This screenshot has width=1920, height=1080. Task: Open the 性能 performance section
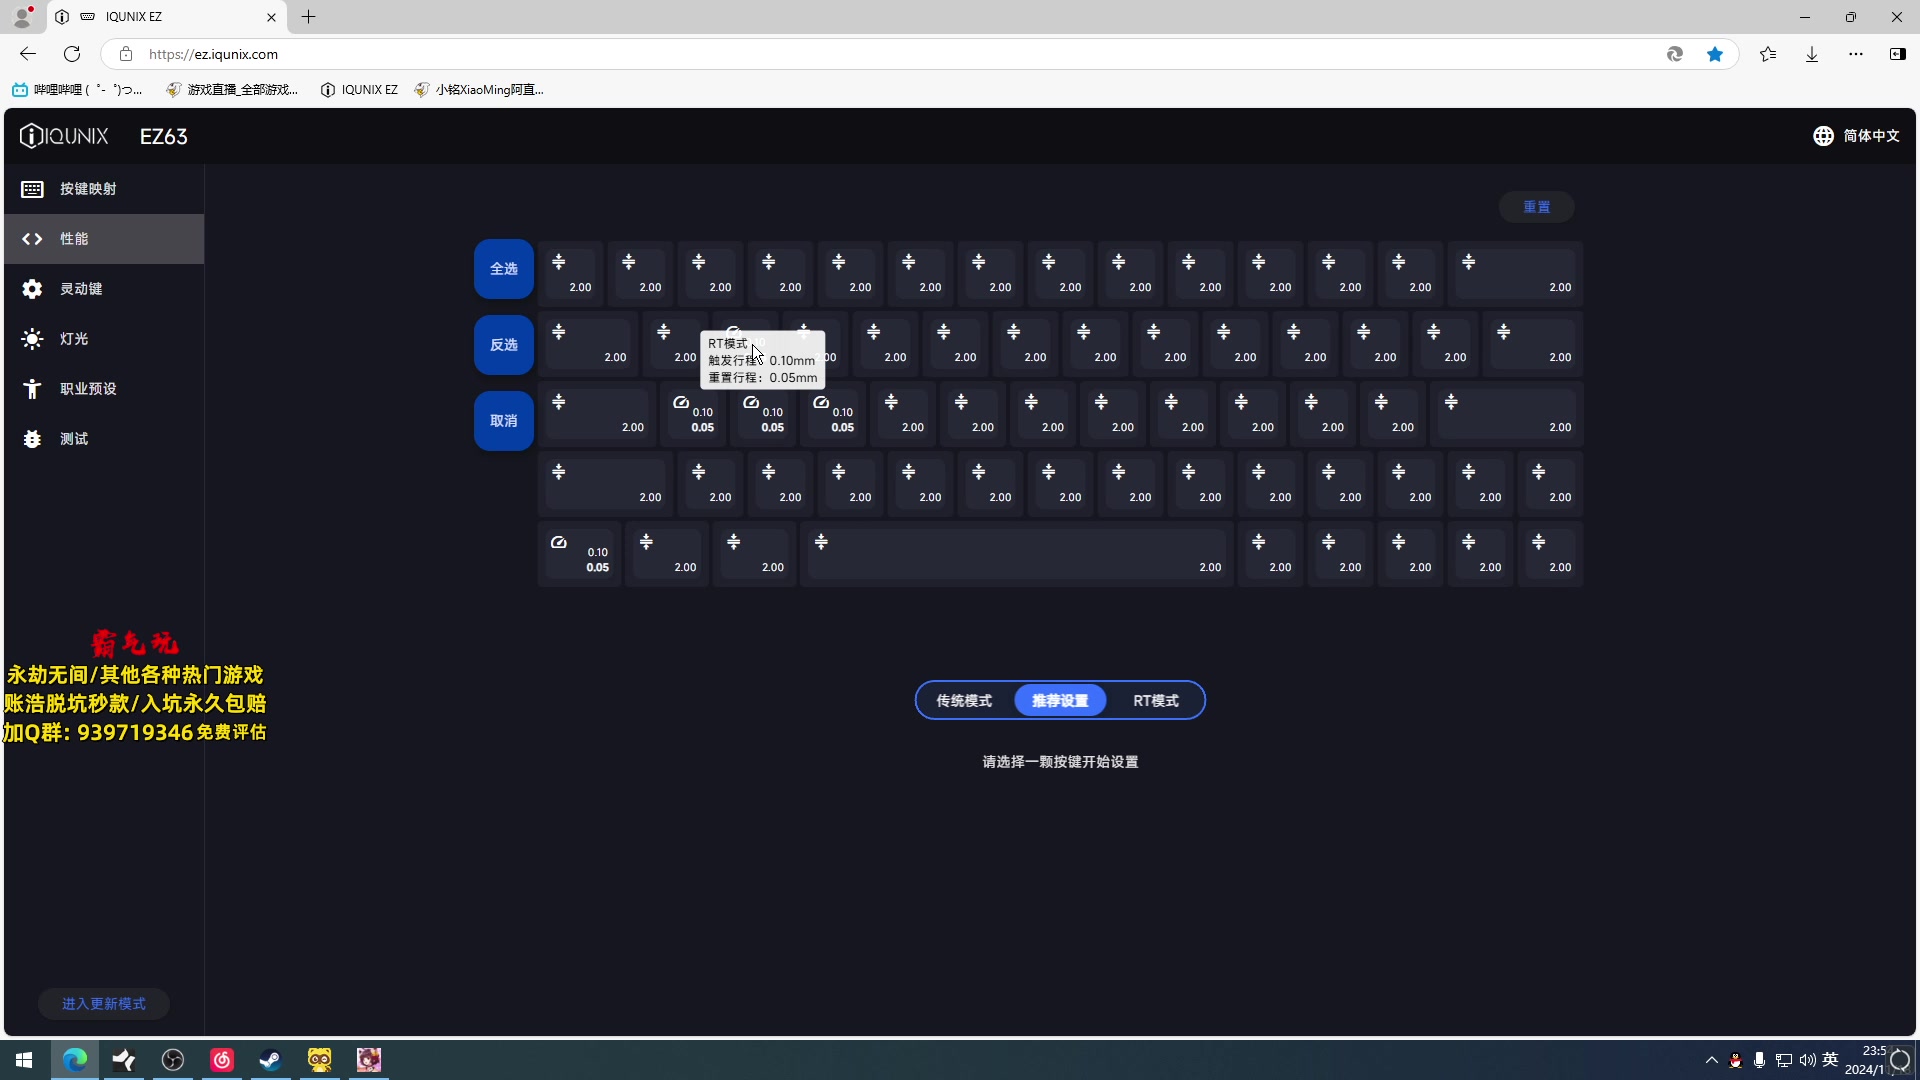104,239
